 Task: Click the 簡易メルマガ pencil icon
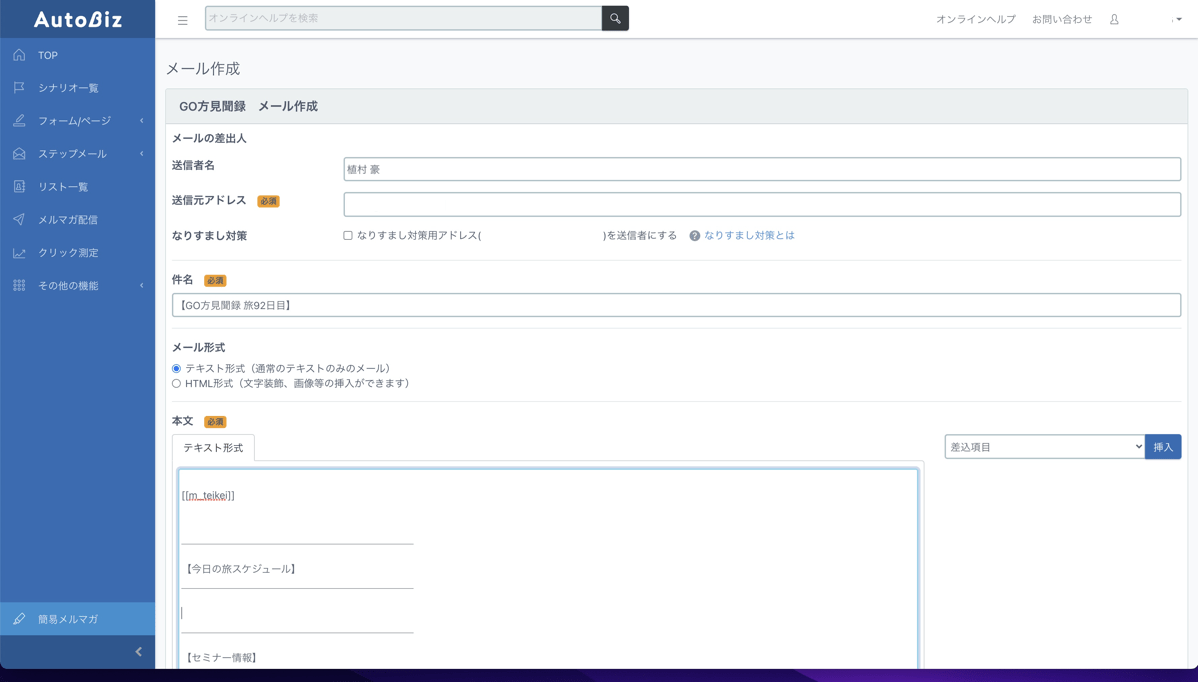[19, 619]
